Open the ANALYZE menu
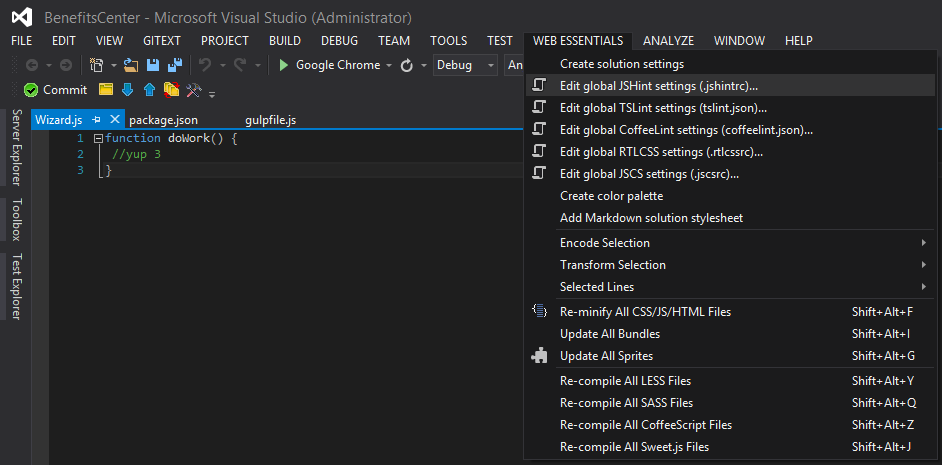The image size is (942, 465). point(668,41)
